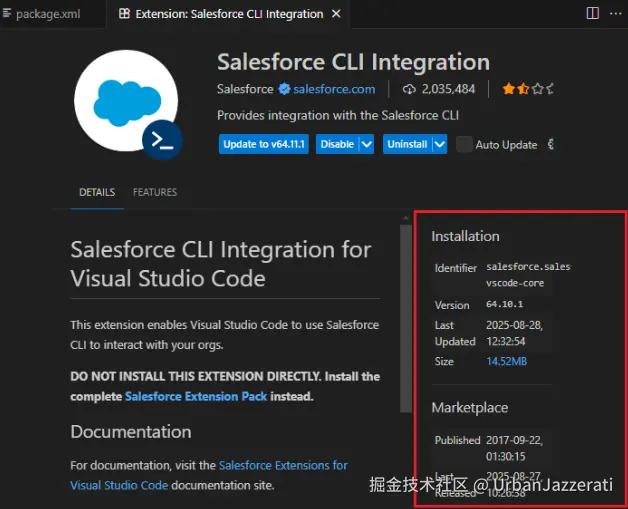Enable the Auto Update checkbox

tap(464, 144)
